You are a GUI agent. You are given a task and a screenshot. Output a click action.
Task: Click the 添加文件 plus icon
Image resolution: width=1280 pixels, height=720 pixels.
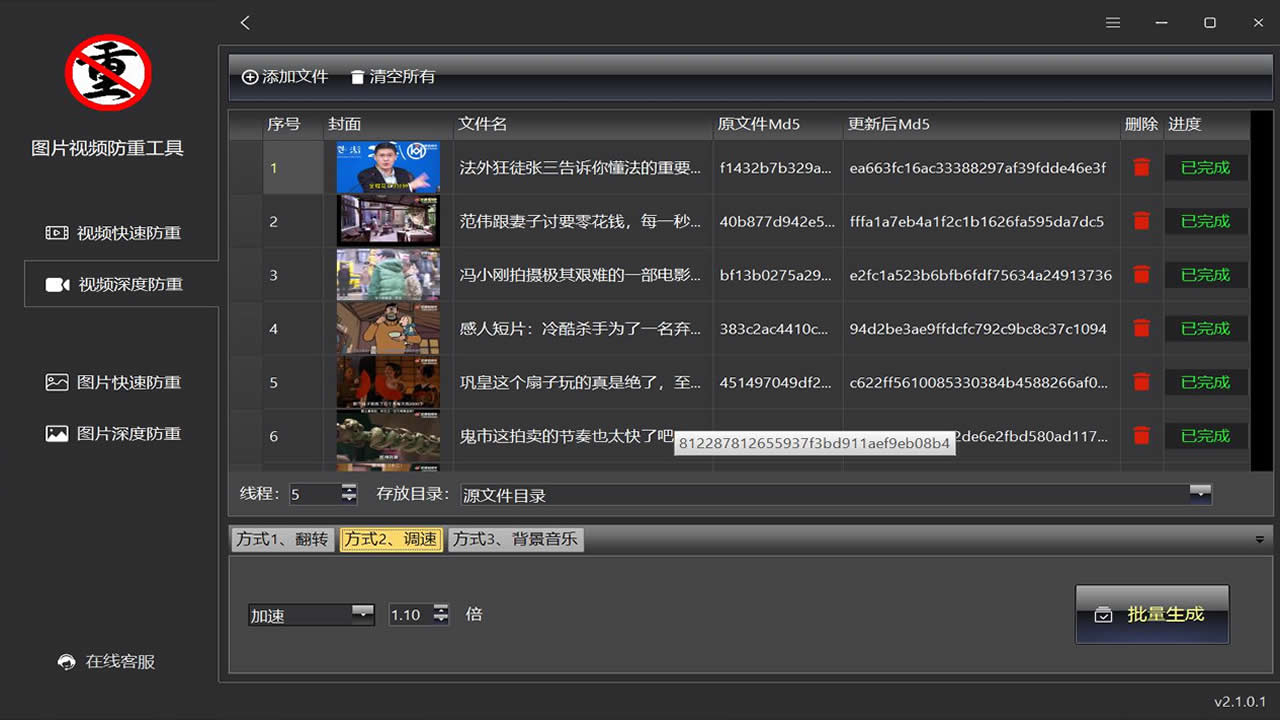coord(249,77)
